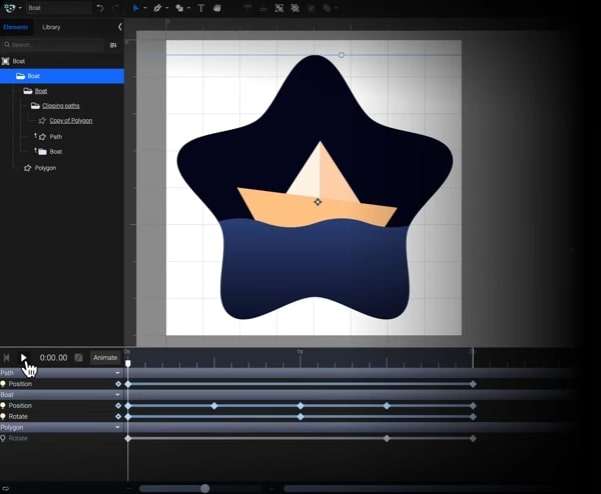This screenshot has height=494, width=601.
Task: Select the Pen drawing tool
Action: (157, 8)
